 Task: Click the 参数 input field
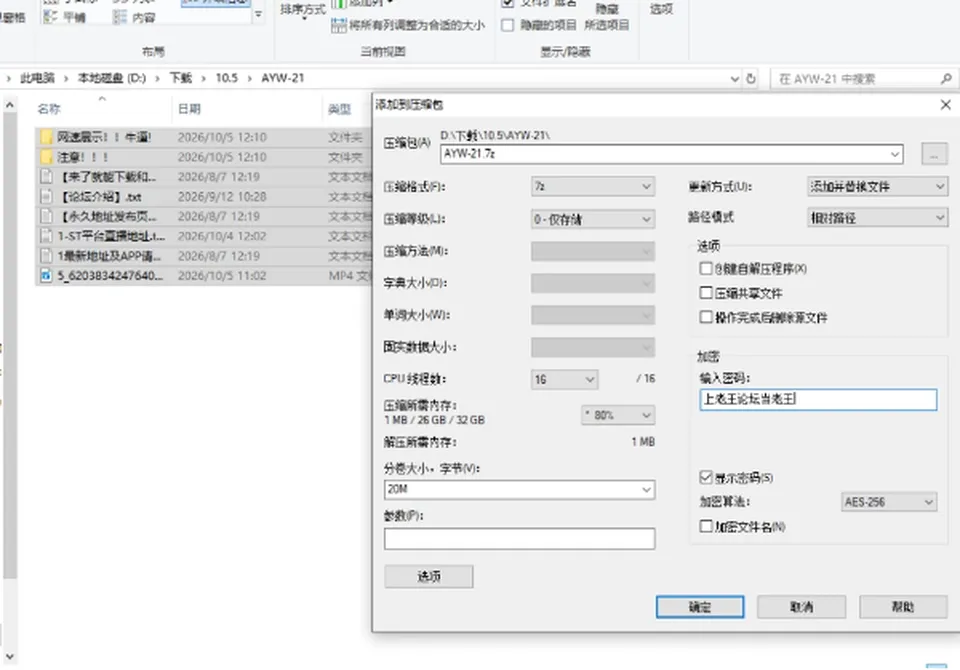tap(520, 538)
